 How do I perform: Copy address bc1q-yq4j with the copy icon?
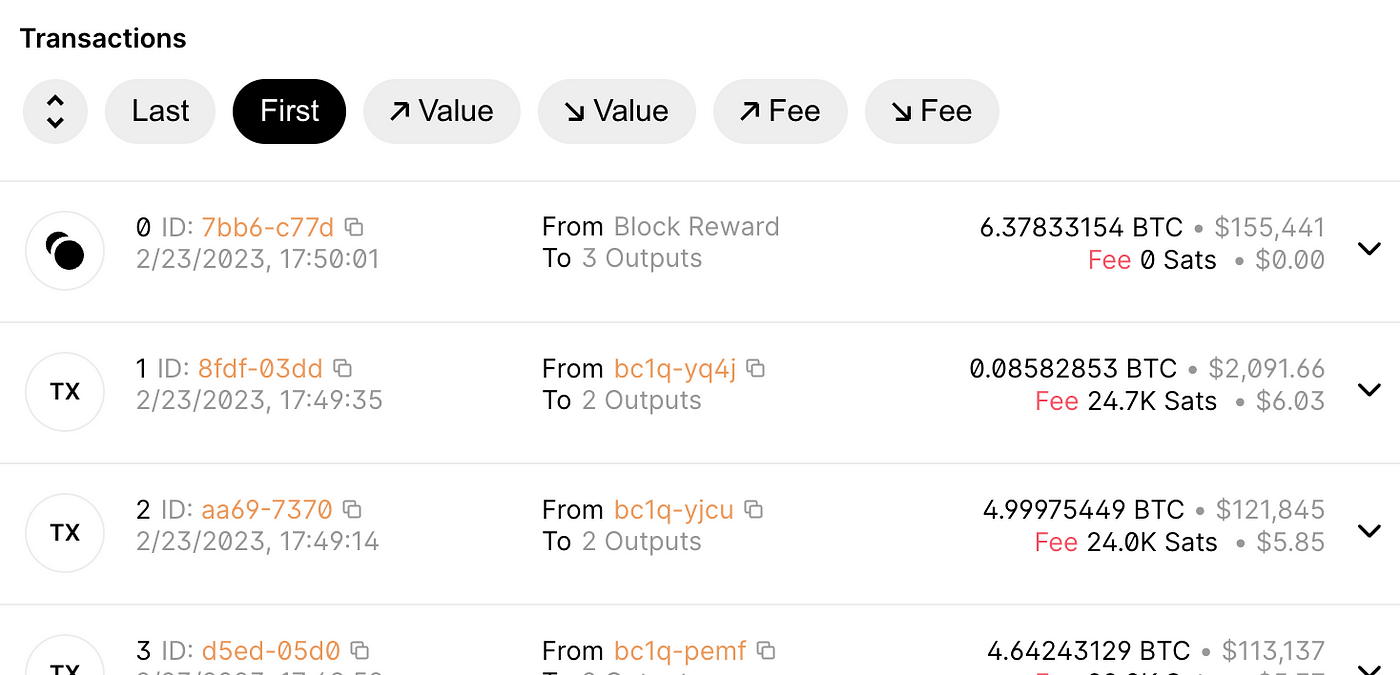[756, 368]
